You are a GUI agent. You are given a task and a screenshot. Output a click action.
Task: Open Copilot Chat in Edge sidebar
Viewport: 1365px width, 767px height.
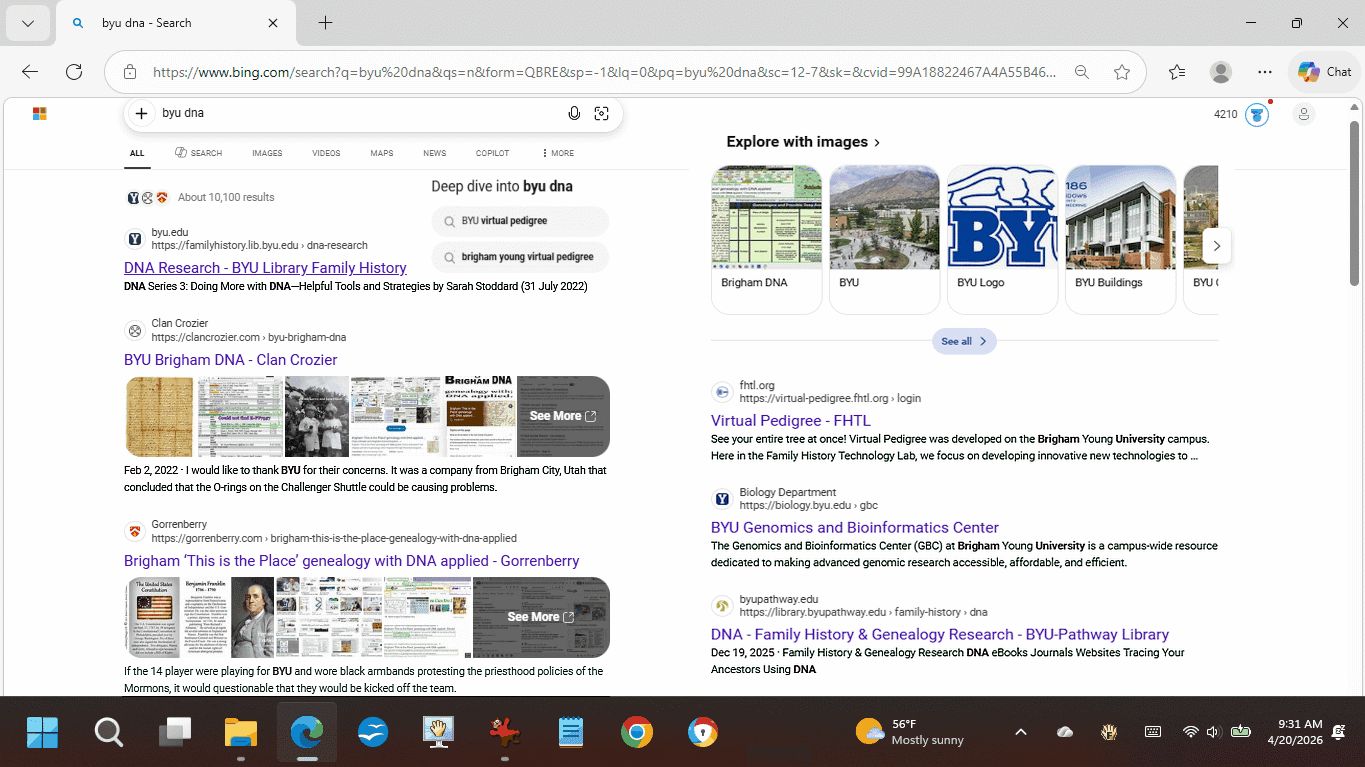tap(1324, 72)
